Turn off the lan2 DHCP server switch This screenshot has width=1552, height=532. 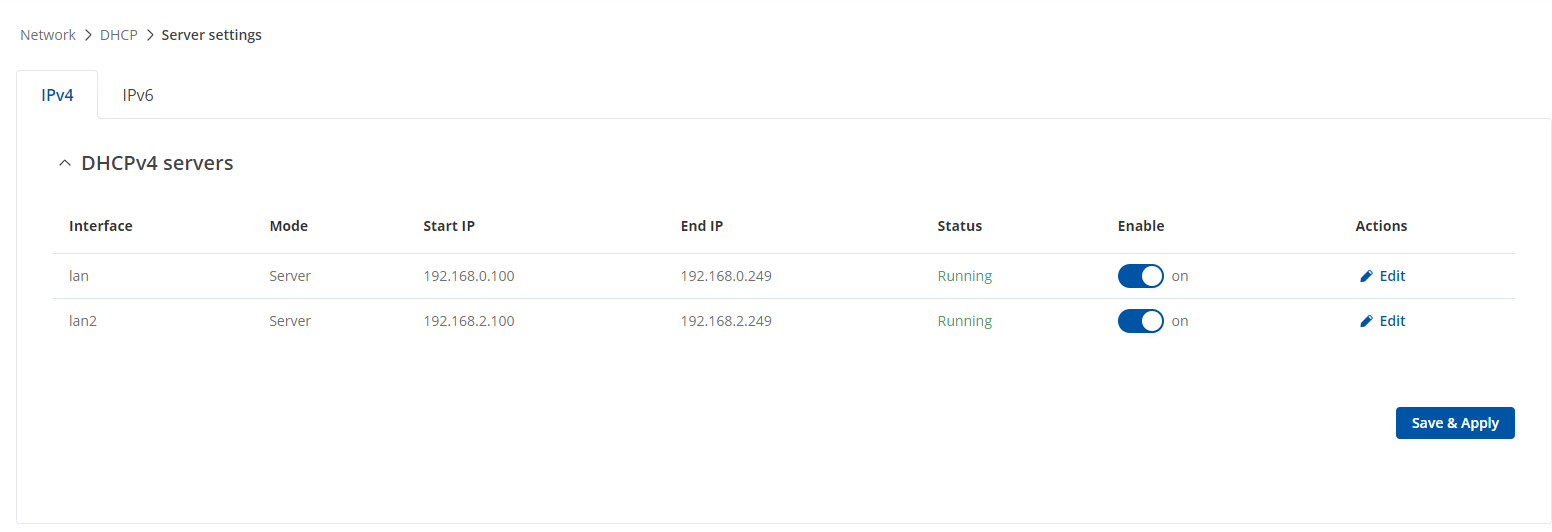point(1141,321)
